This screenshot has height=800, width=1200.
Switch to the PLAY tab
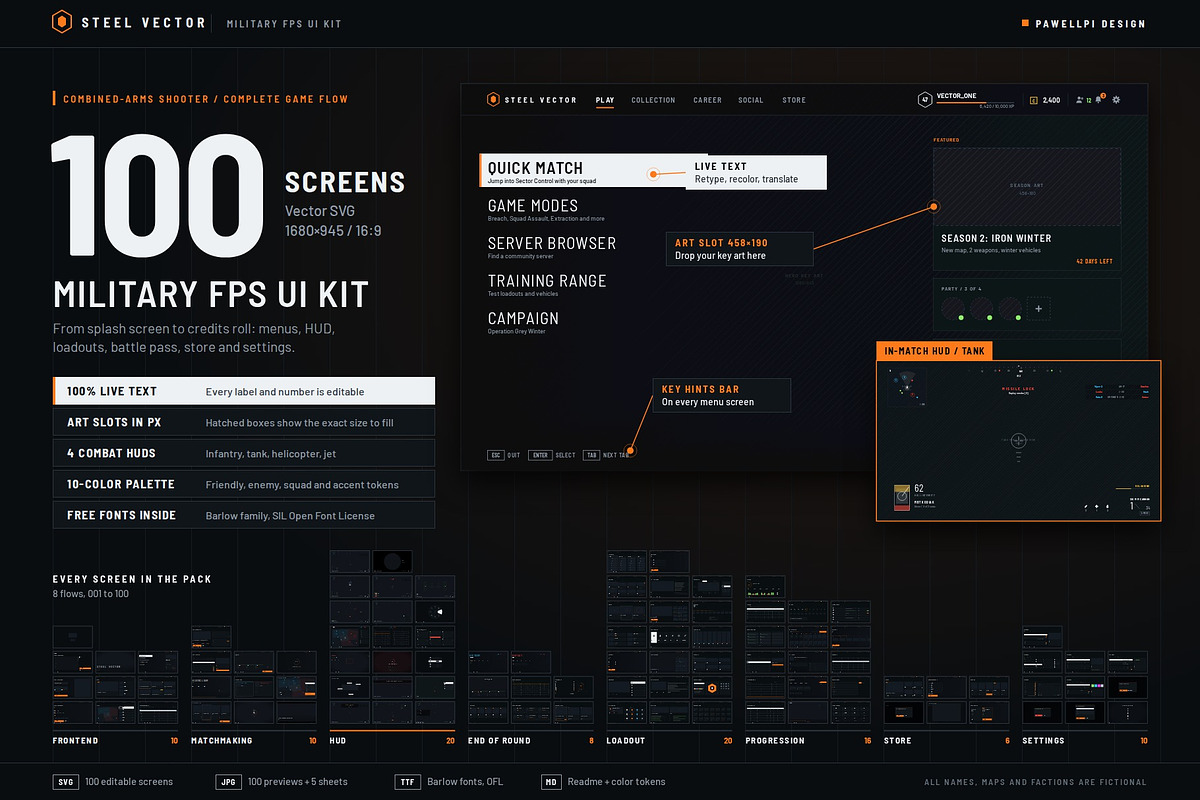pyautogui.click(x=605, y=100)
